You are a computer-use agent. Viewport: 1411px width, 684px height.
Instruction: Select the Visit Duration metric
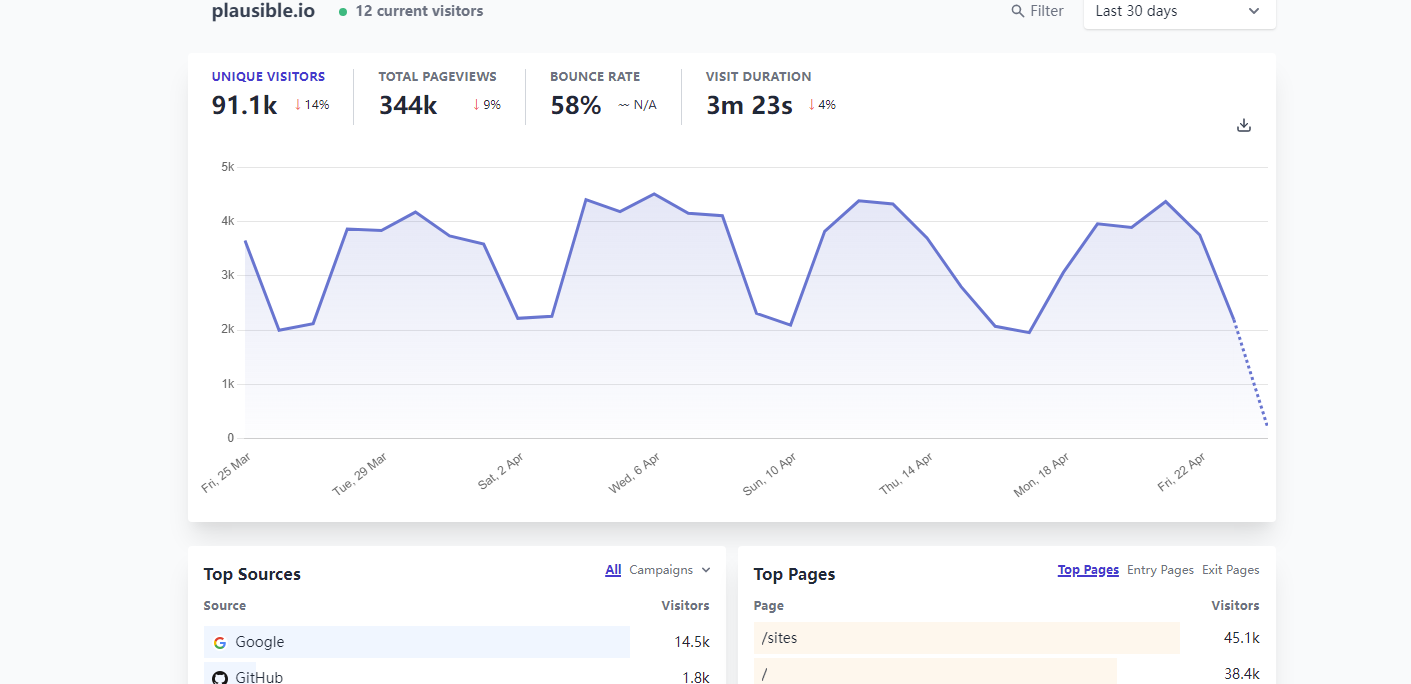[x=758, y=77]
